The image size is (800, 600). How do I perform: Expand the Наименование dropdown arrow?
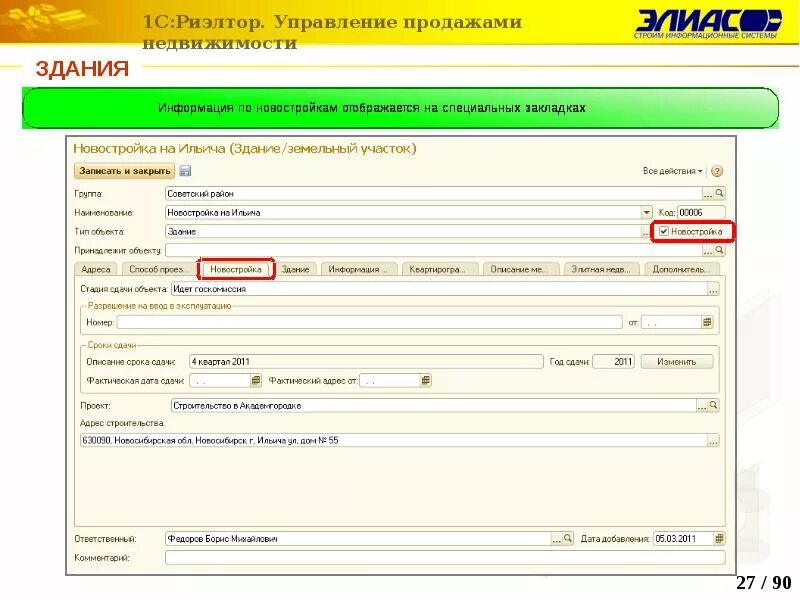(x=646, y=213)
